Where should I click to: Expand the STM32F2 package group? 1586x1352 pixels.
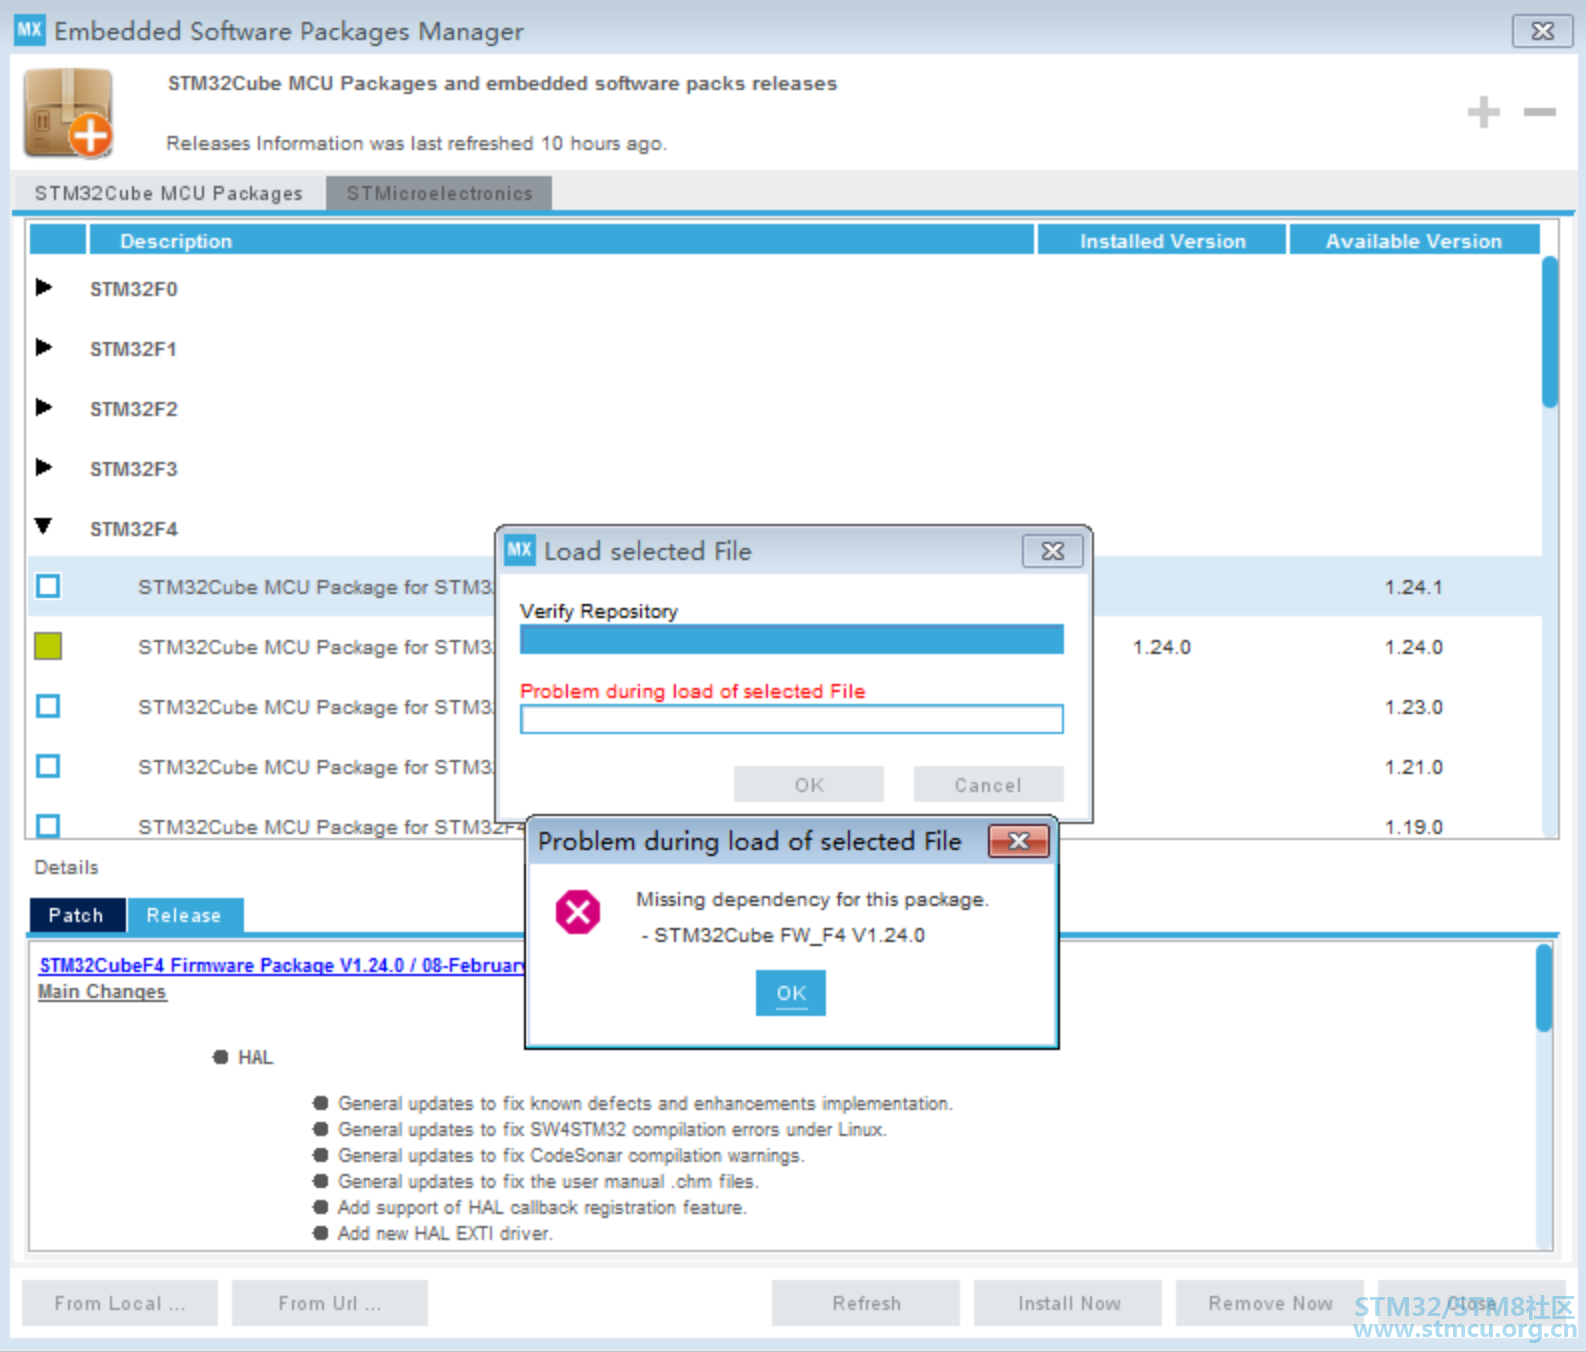coord(43,408)
